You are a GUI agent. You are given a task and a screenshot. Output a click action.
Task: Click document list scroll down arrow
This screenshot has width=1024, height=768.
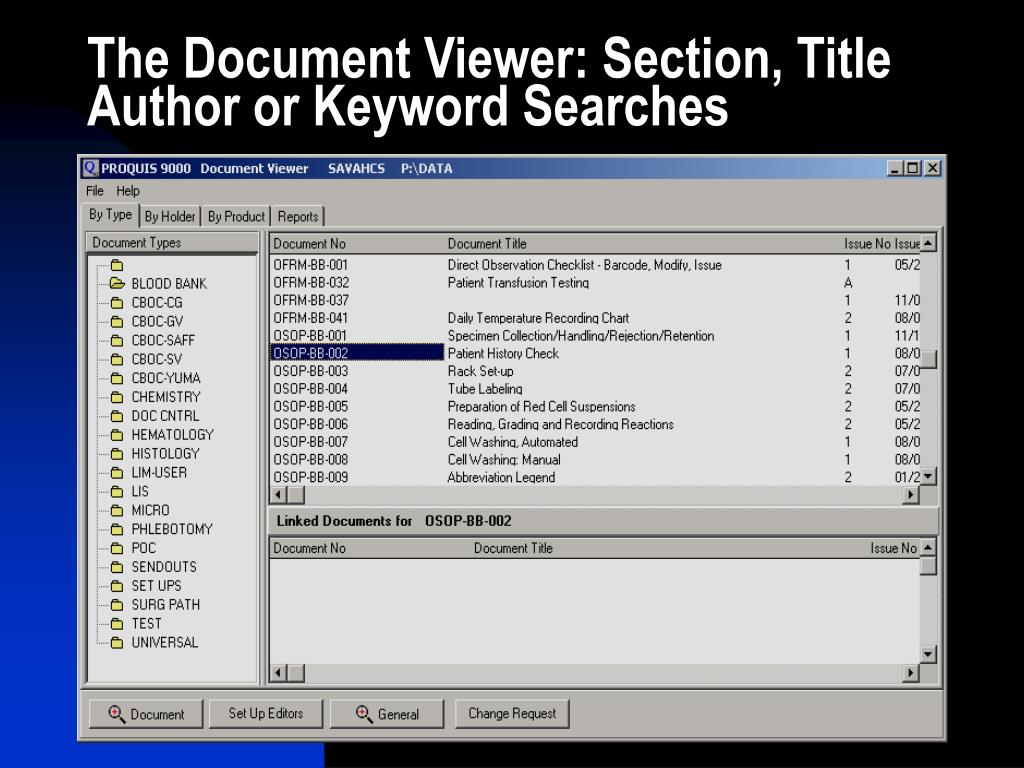pyautogui.click(x=928, y=476)
